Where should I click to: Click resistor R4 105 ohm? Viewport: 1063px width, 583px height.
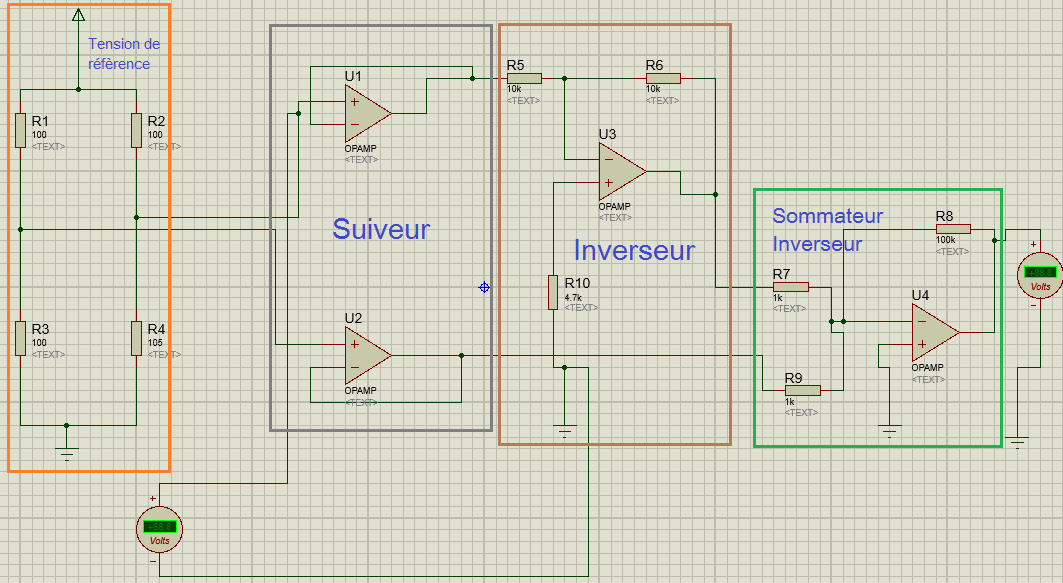(x=136, y=338)
